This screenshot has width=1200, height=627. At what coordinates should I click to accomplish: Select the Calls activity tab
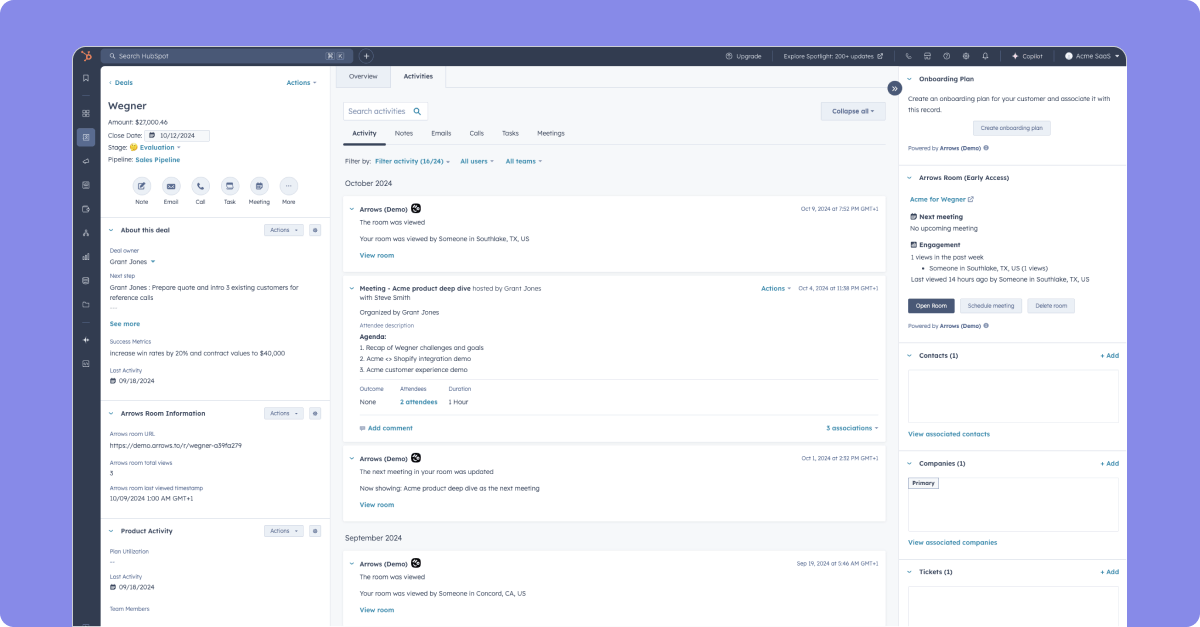[477, 133]
